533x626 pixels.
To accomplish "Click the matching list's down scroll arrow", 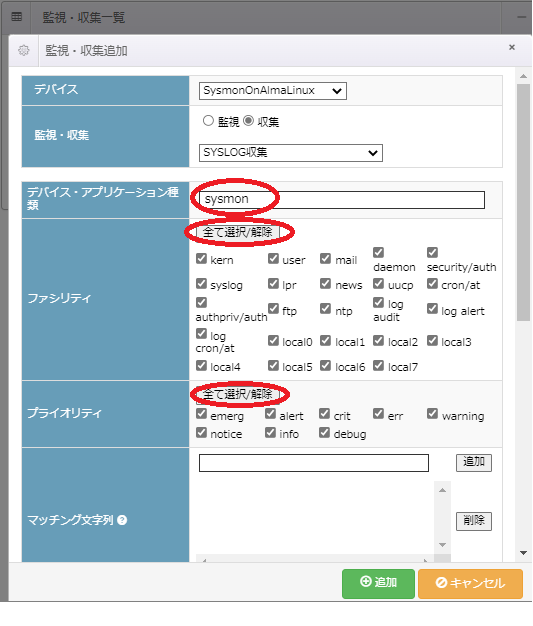I will (x=442, y=545).
